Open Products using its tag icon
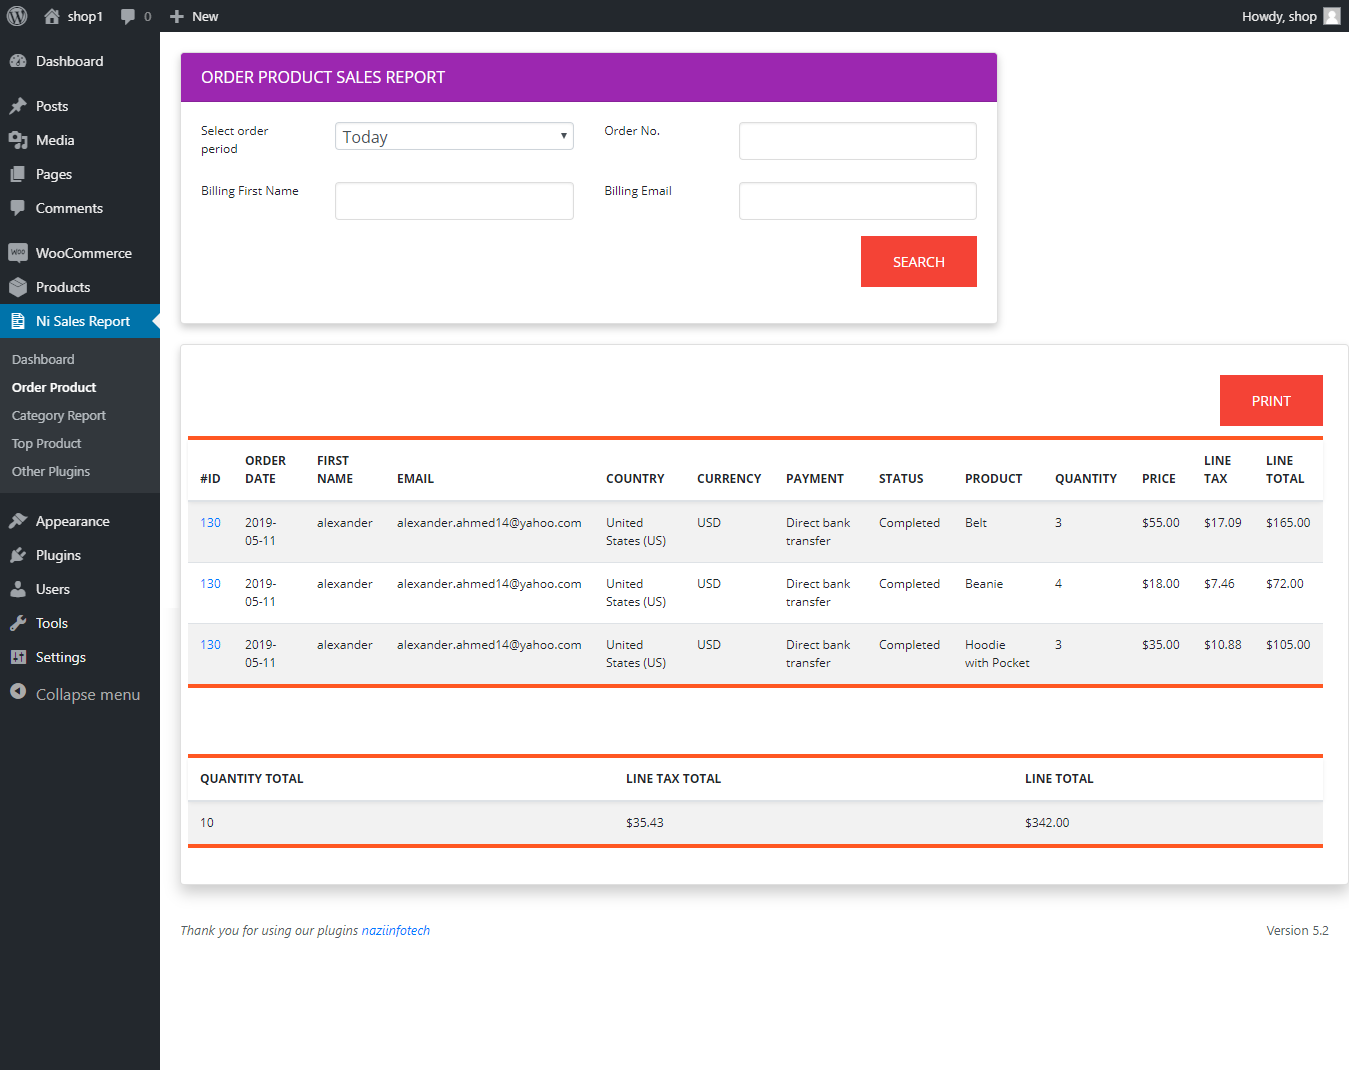The height and width of the screenshot is (1070, 1349). 19,287
